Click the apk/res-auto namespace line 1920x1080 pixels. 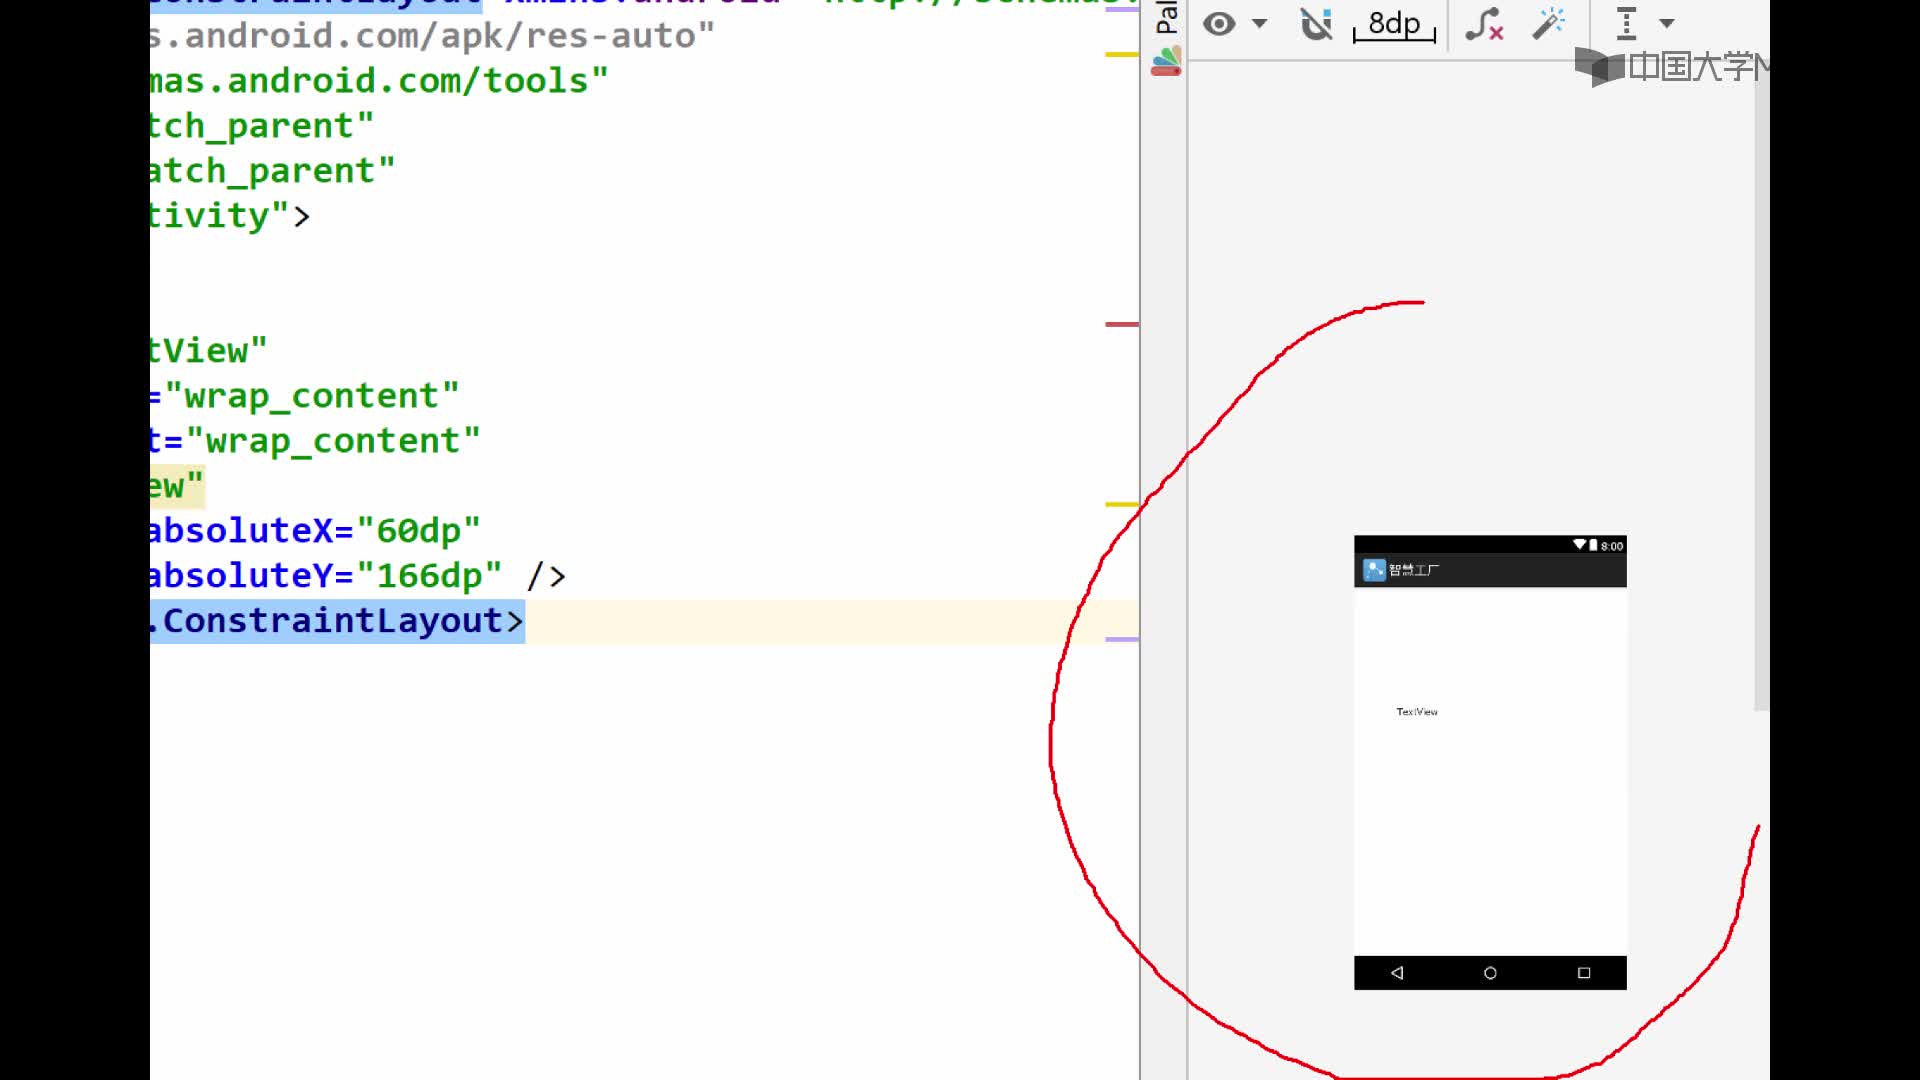pos(432,36)
